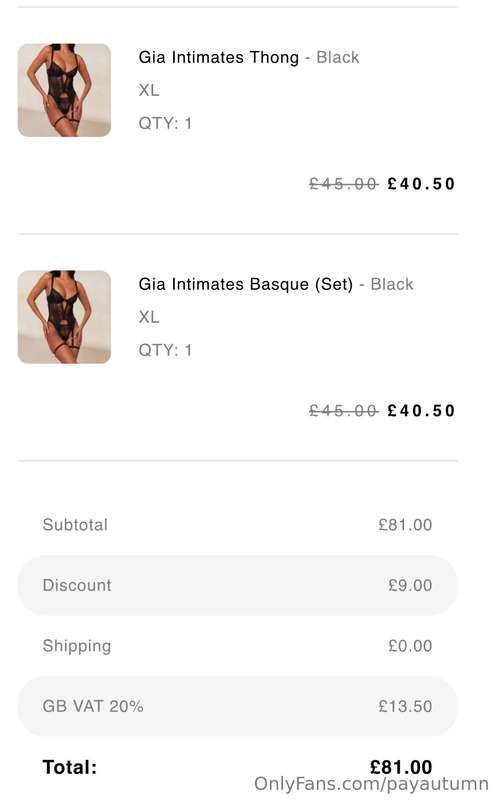Click the Basque discounted price £40.50
This screenshot has width=495, height=800.
(421, 411)
